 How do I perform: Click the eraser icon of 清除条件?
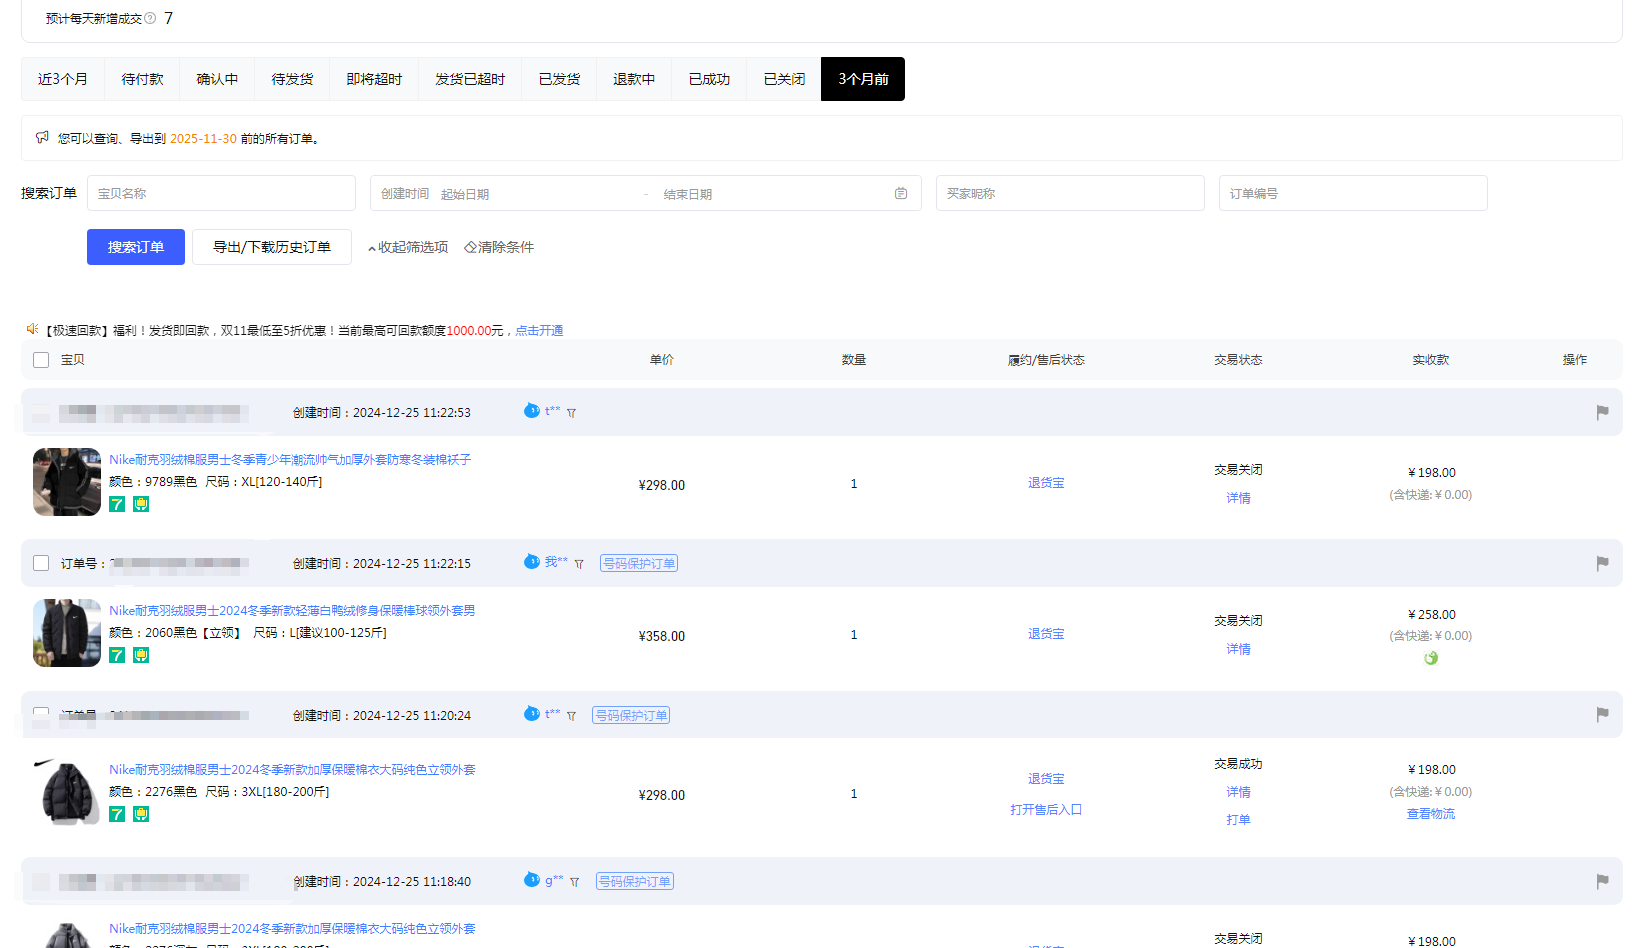470,247
